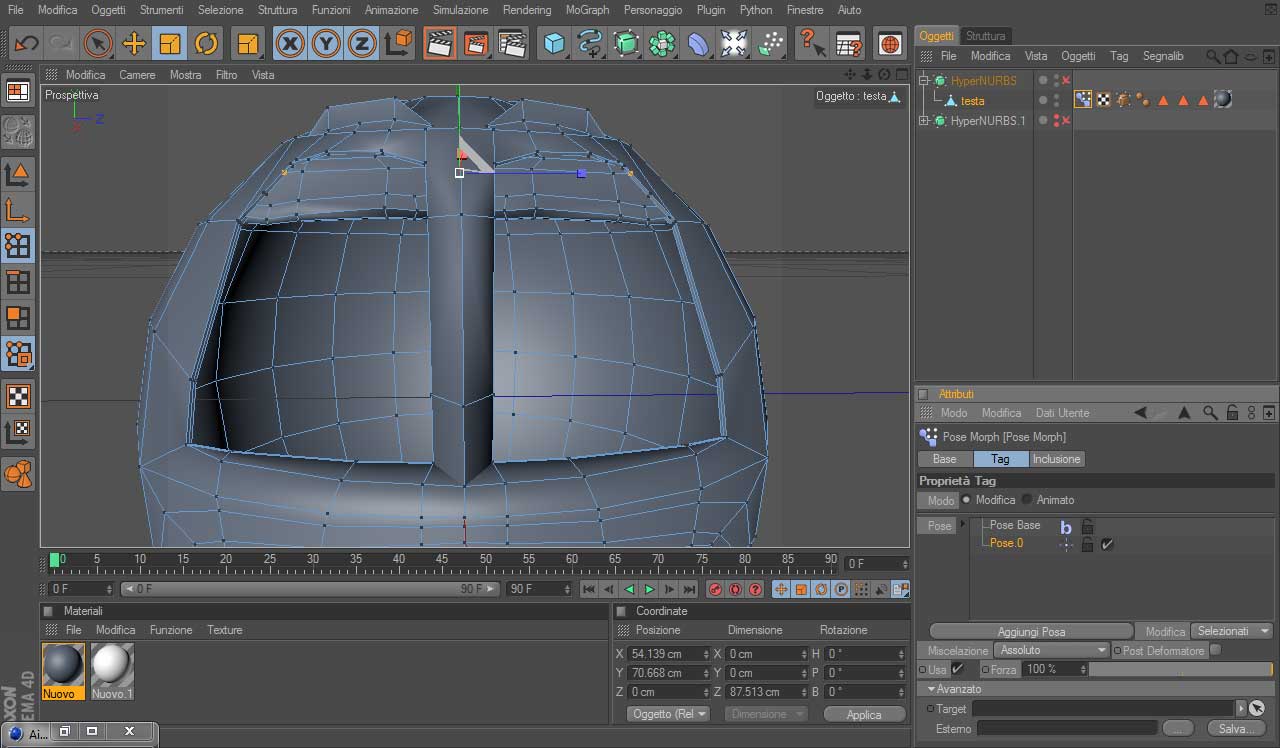The image size is (1280, 748).
Task: Toggle the X axis lock icon
Action: tap(290, 43)
